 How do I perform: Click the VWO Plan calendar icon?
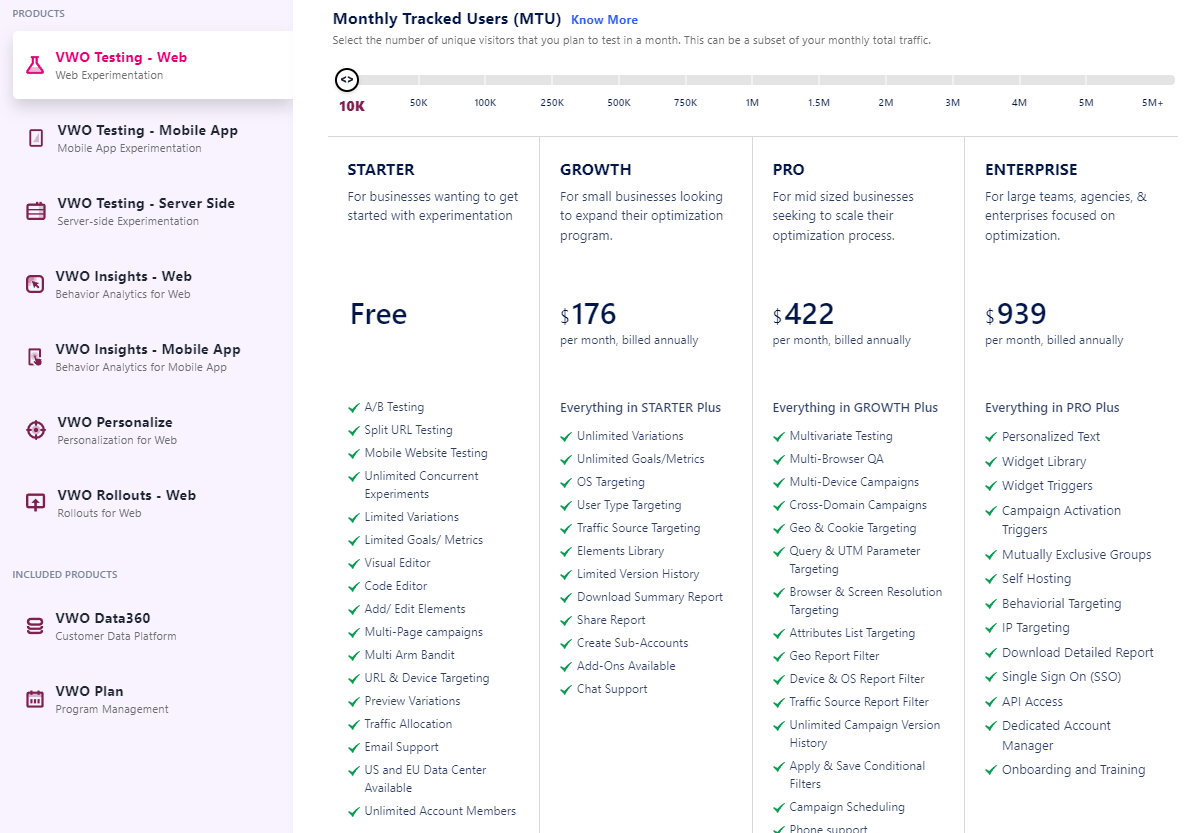pos(35,699)
